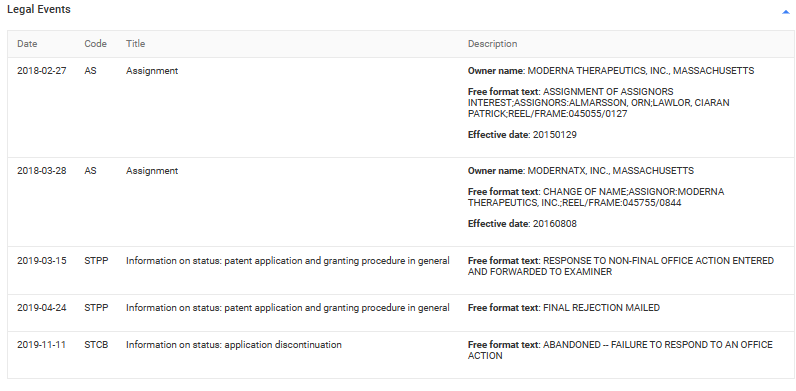
Task: Click the Assignment title in the 2018-02-27 row
Action: (x=152, y=71)
